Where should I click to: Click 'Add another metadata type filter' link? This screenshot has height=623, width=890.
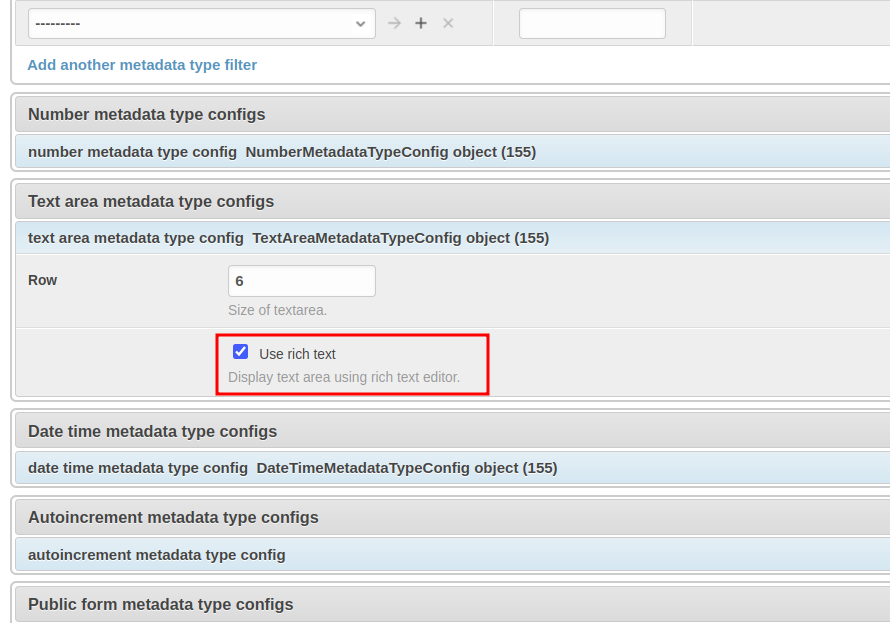tap(142, 65)
